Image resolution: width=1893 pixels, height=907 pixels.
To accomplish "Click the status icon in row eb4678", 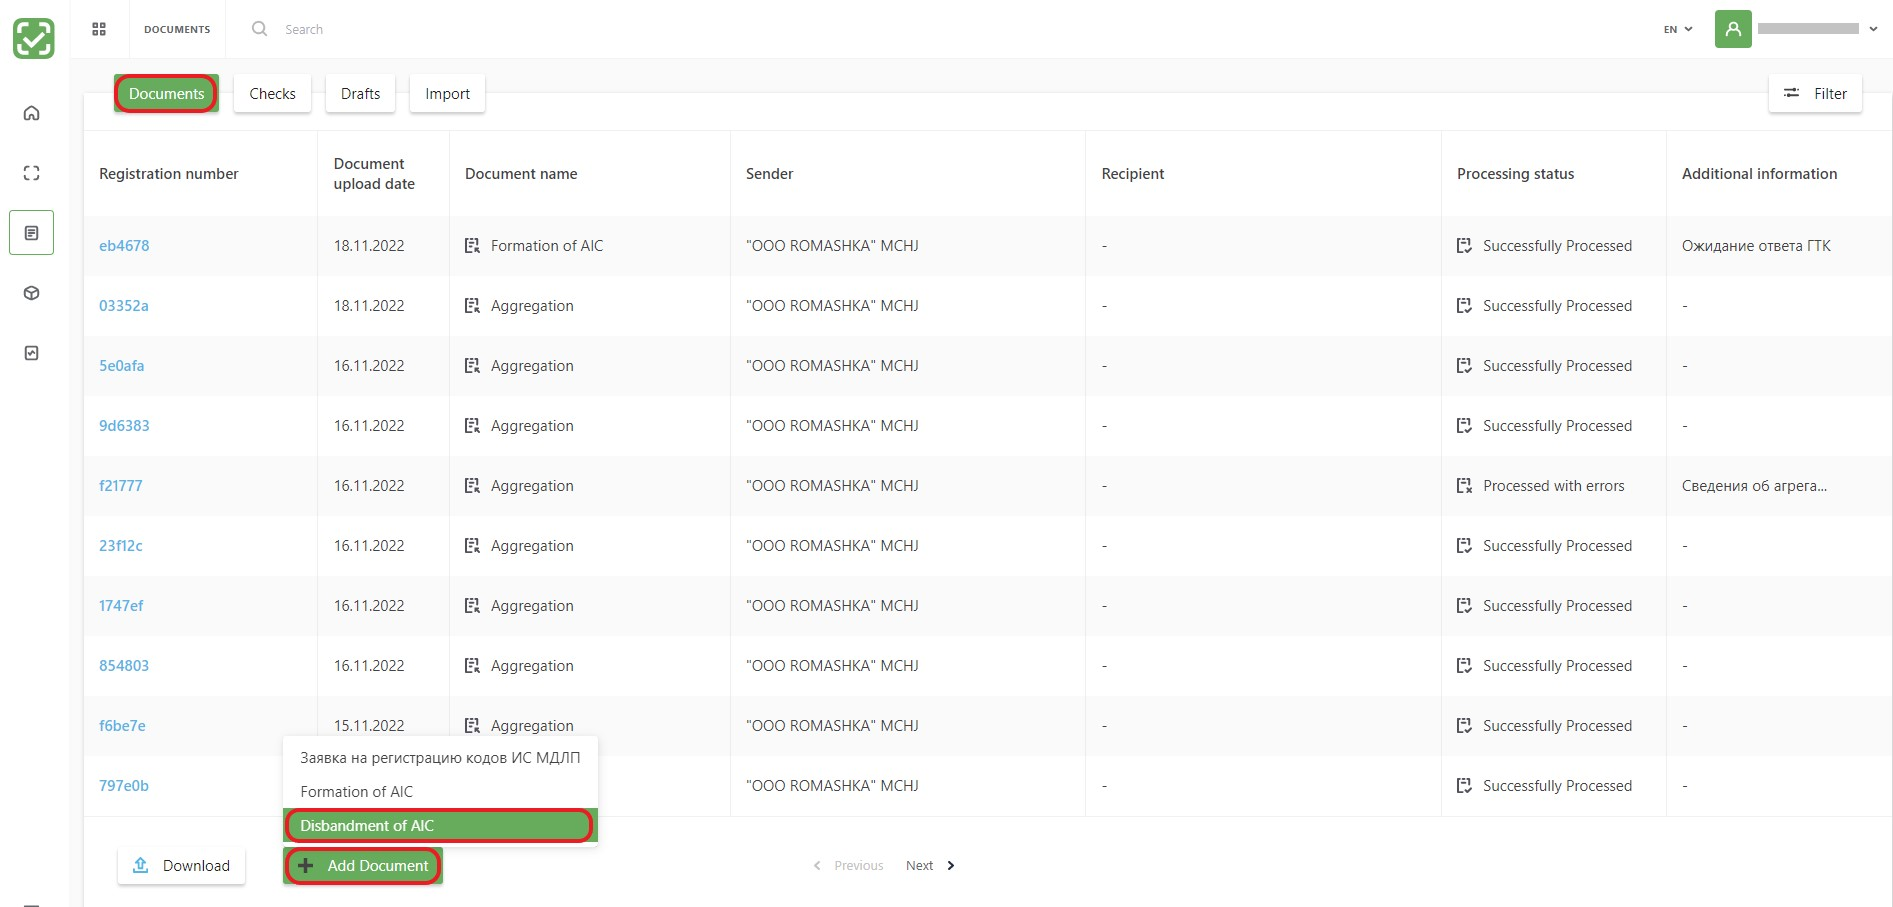I will (x=1465, y=246).
